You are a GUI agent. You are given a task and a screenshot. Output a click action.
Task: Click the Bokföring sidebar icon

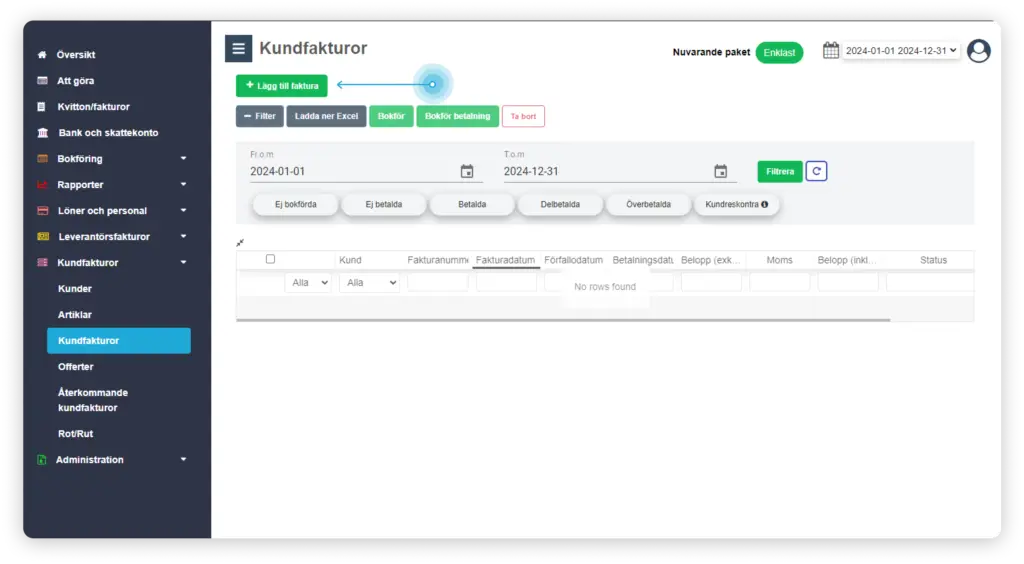point(42,159)
